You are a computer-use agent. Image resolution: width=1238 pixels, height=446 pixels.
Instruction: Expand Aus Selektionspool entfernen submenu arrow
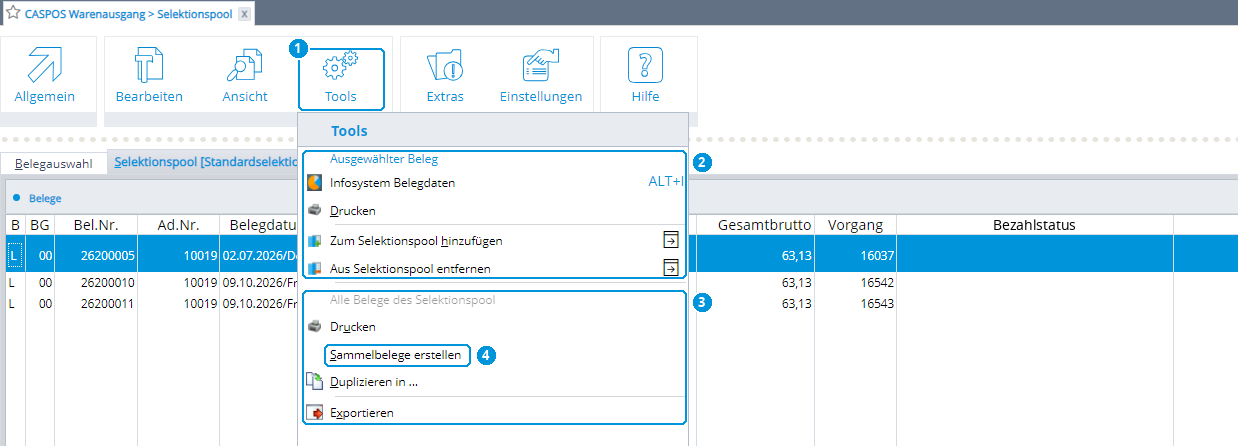coord(671,267)
